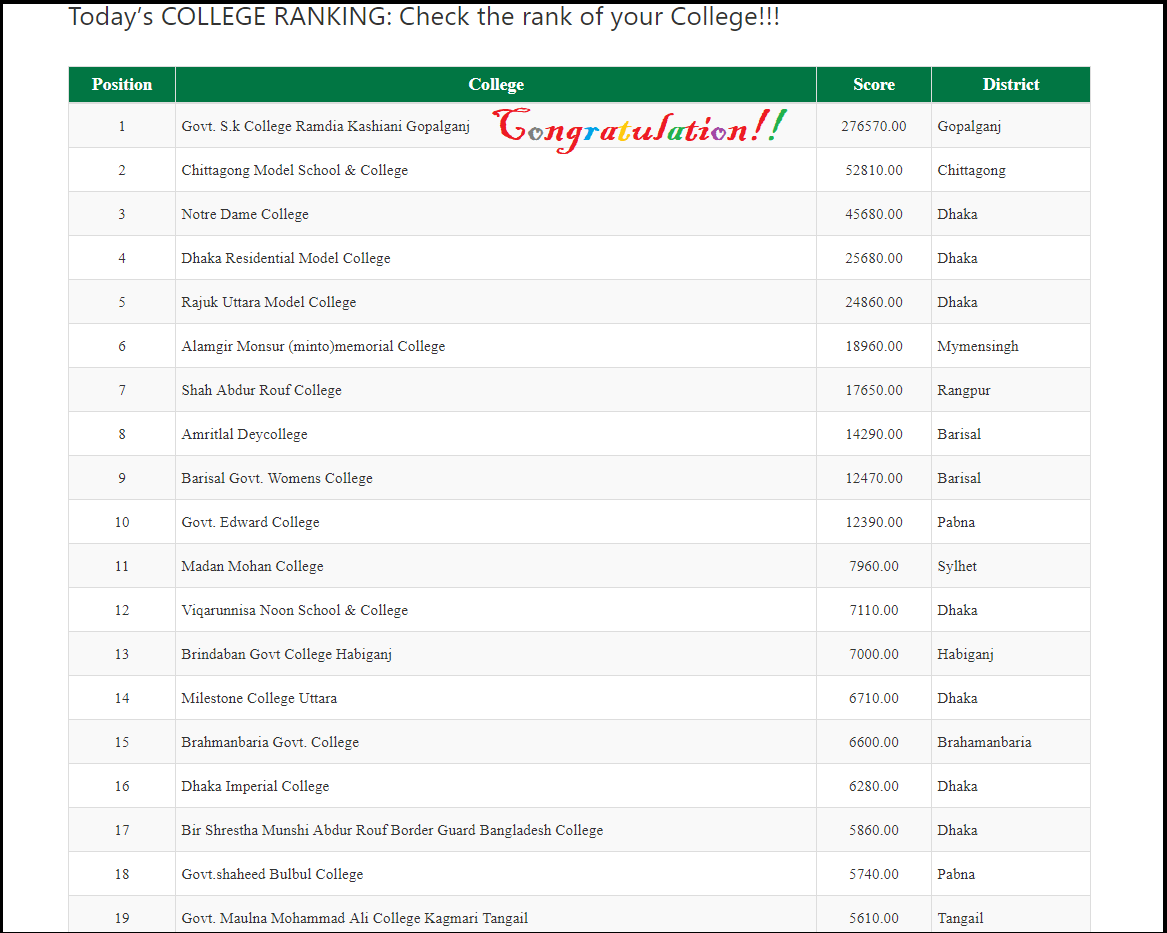The height and width of the screenshot is (933, 1167).
Task: Select Alamgir Monsur (minto)memorial College
Action: pyautogui.click(x=313, y=346)
